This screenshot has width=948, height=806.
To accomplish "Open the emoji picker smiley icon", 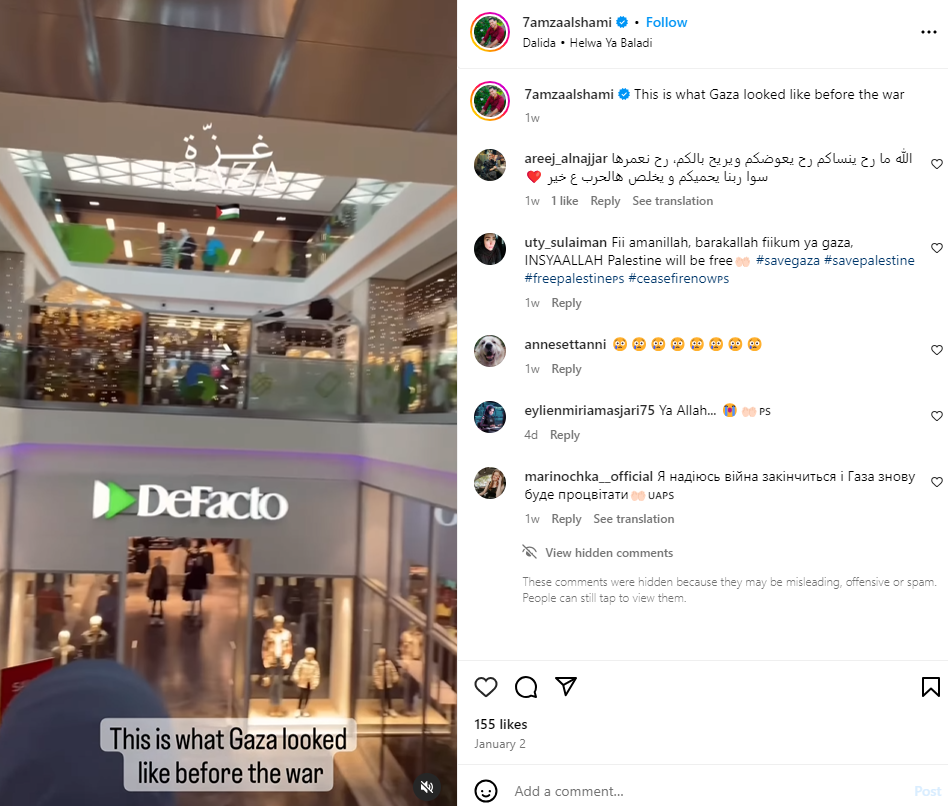I will 486,791.
